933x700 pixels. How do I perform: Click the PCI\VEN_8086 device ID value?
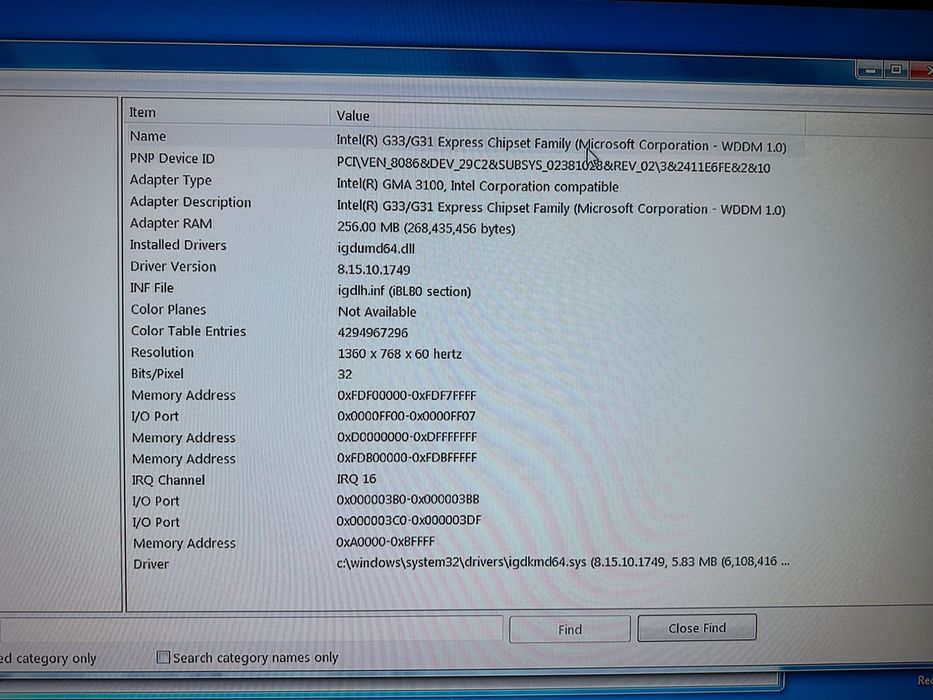click(553, 164)
